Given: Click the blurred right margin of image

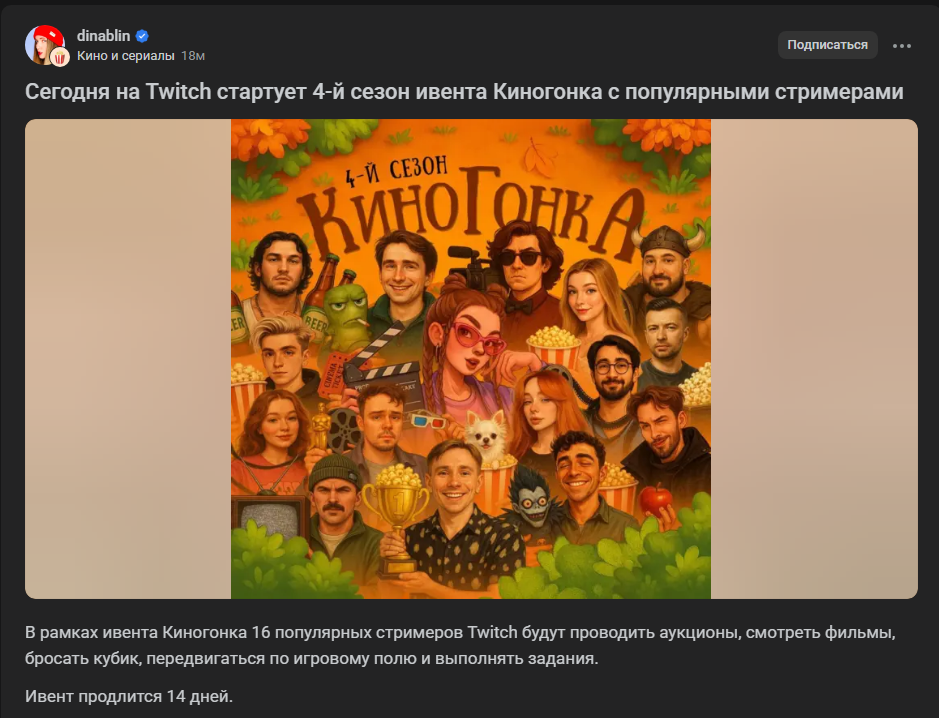Looking at the screenshot, I should (814, 359).
